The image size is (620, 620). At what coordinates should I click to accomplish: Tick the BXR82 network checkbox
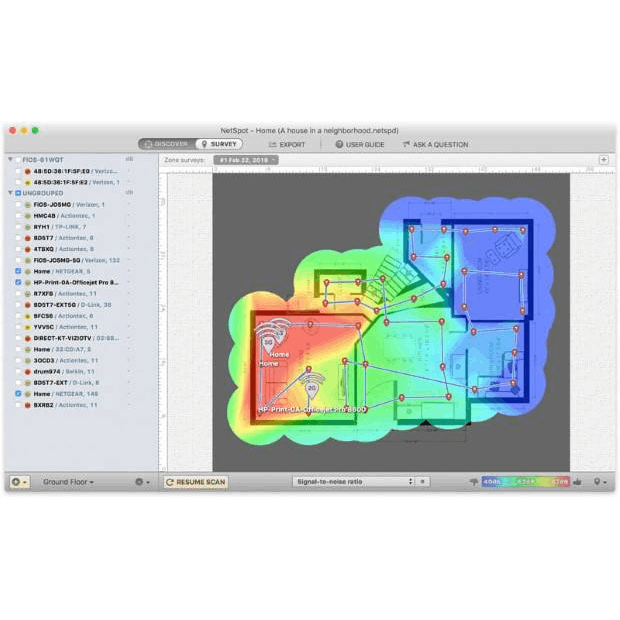point(18,405)
